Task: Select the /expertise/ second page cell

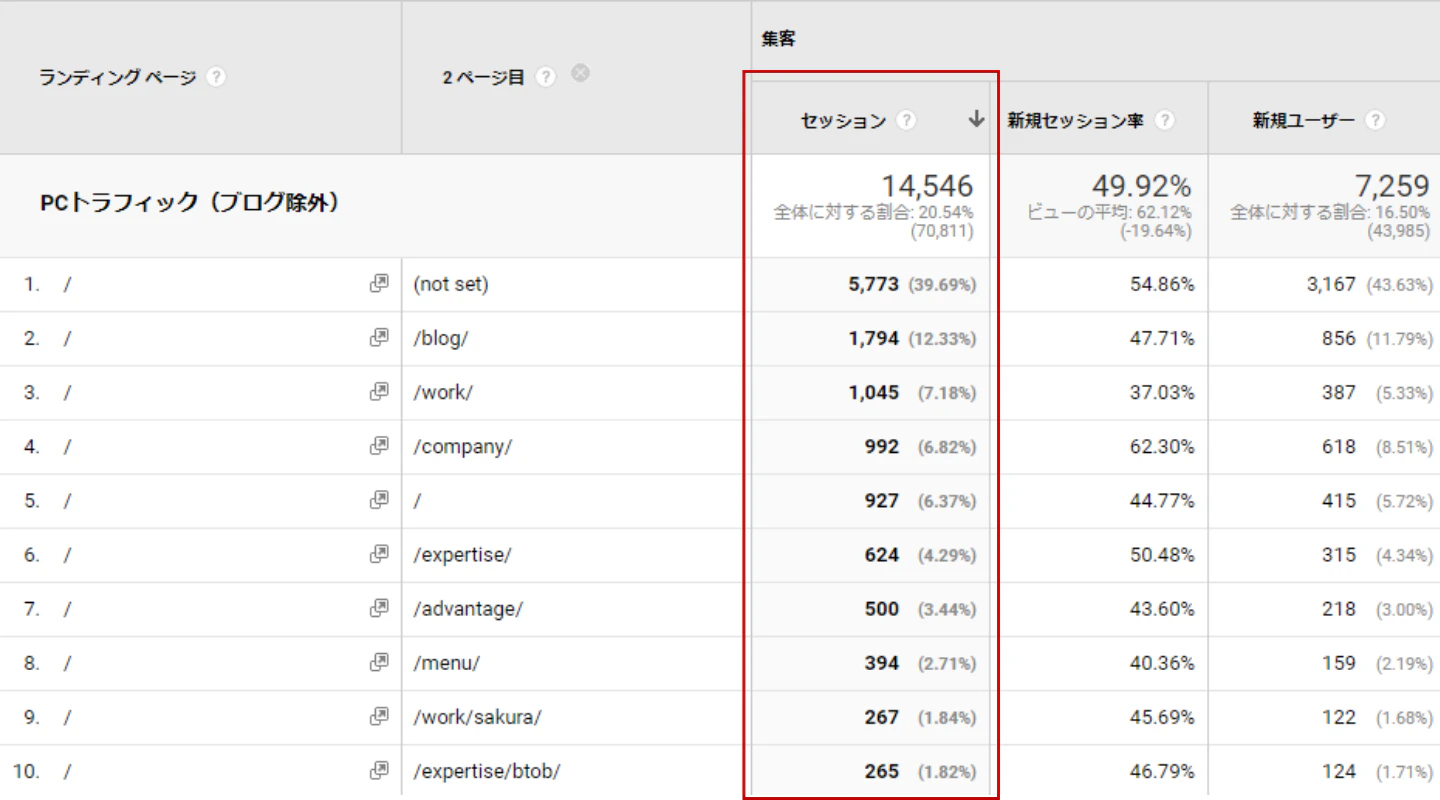Action: tap(462, 554)
